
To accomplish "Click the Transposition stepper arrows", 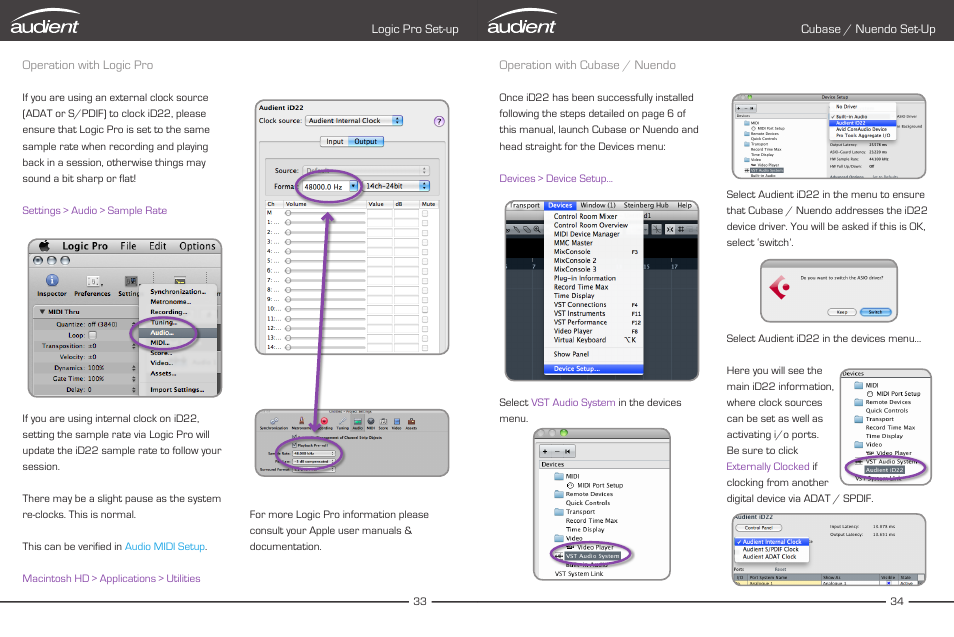I will pos(134,346).
